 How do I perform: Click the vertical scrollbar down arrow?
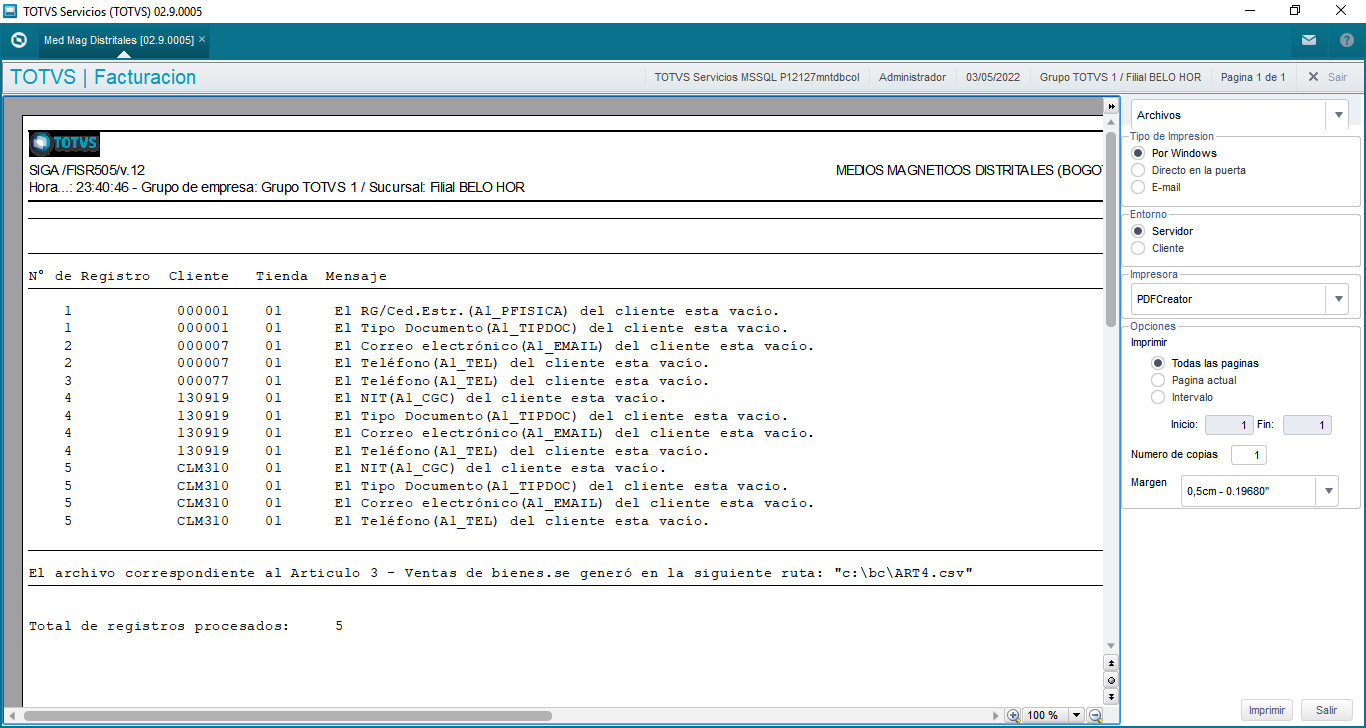pyautogui.click(x=1111, y=646)
